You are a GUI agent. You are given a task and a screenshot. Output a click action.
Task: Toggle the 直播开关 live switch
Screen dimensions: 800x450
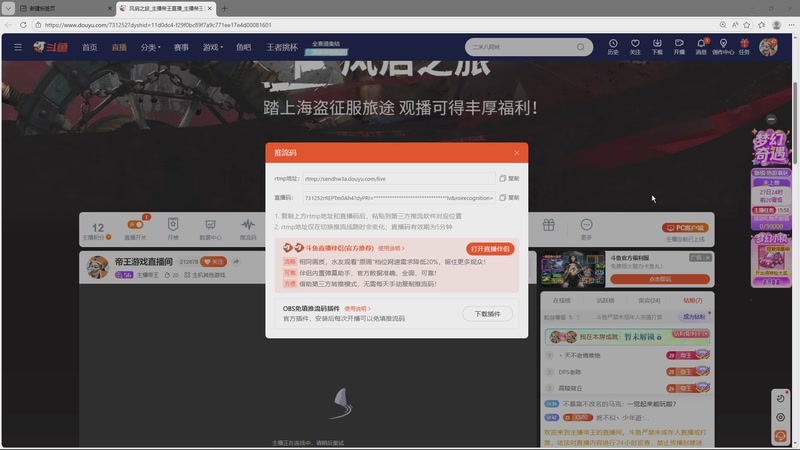tap(135, 224)
